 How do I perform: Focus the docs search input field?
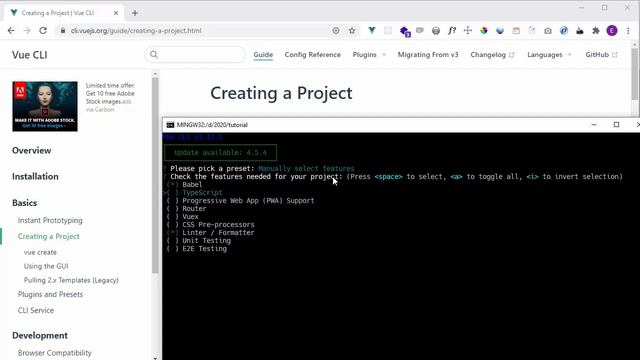tap(195, 55)
